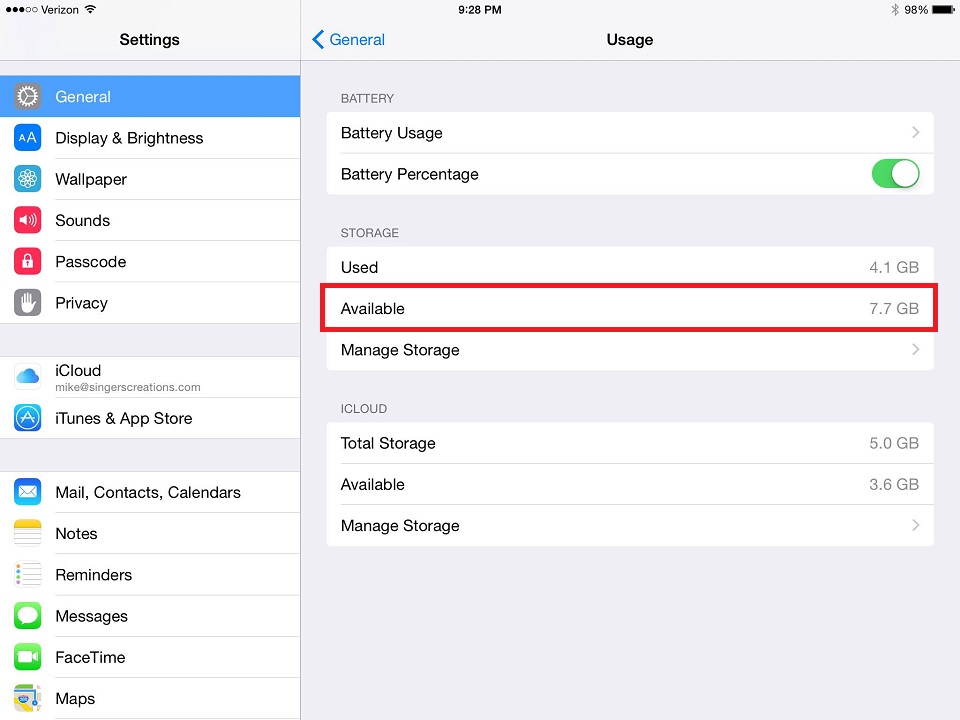
Task: Tap the Wallpaper flower icon
Action: tap(28, 179)
